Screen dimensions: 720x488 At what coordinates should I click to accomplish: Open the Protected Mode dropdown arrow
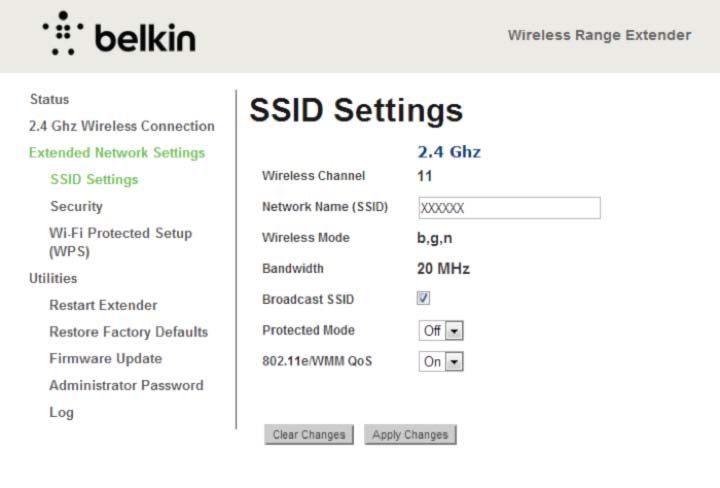point(454,331)
